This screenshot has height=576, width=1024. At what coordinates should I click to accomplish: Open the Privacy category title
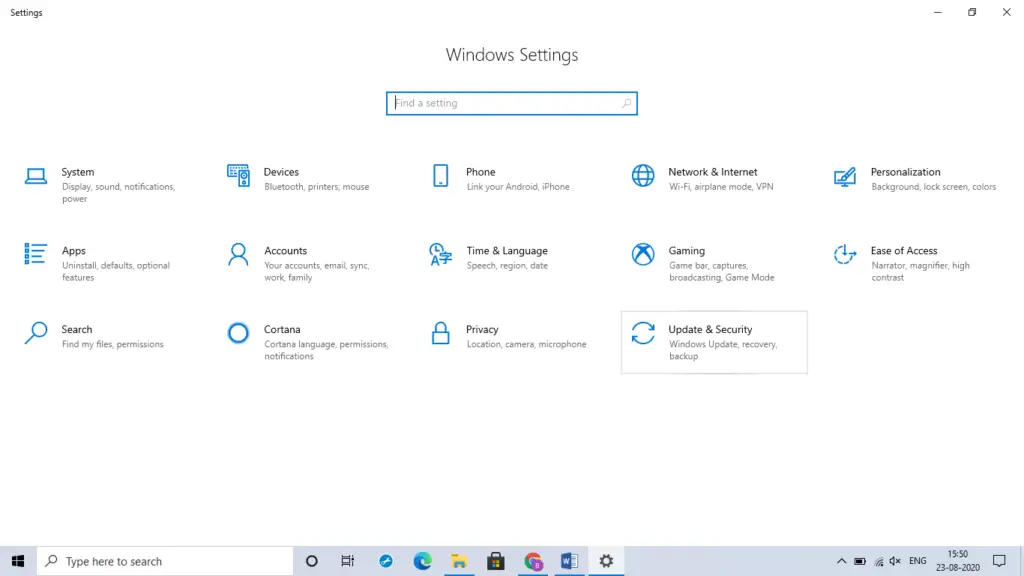tap(482, 329)
